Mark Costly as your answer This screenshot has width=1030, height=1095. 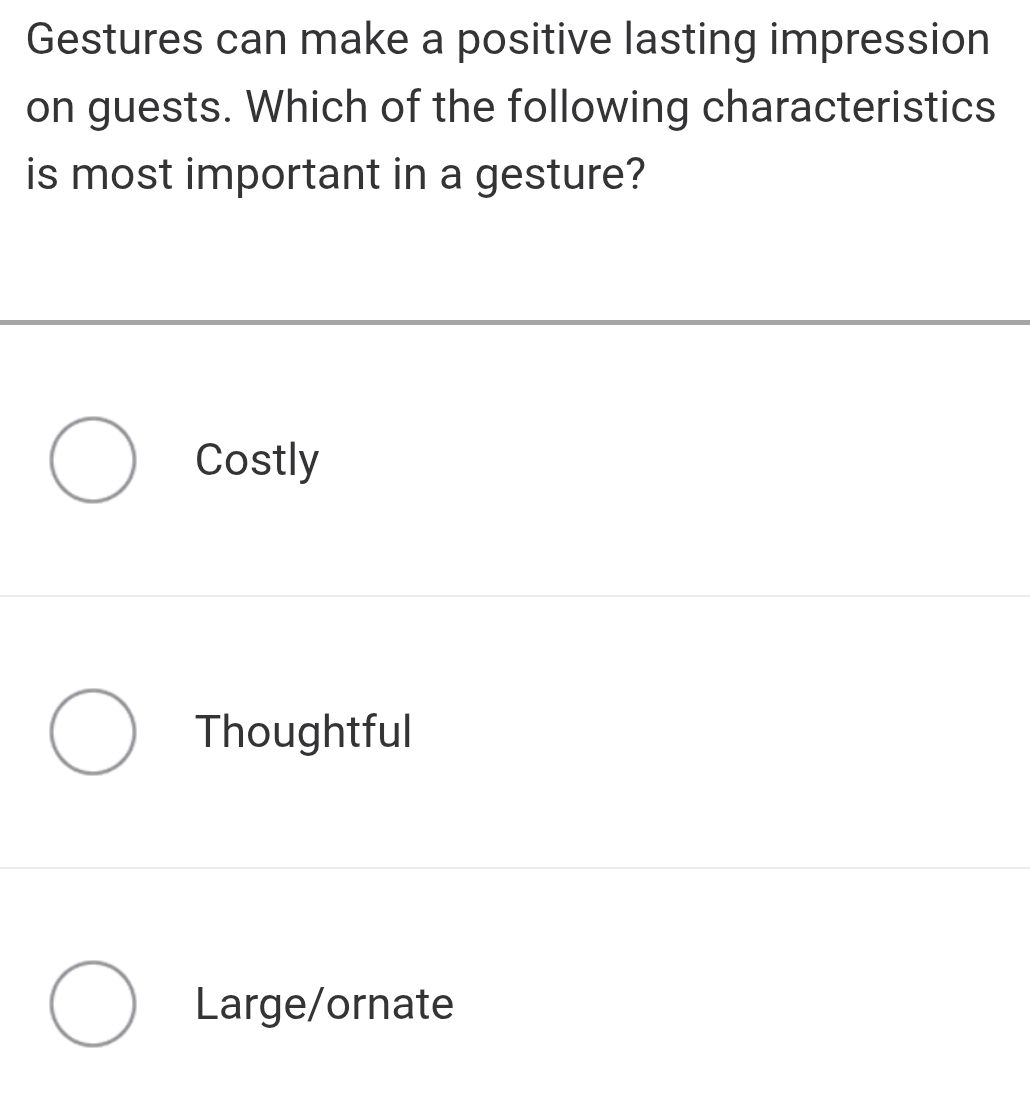92,460
